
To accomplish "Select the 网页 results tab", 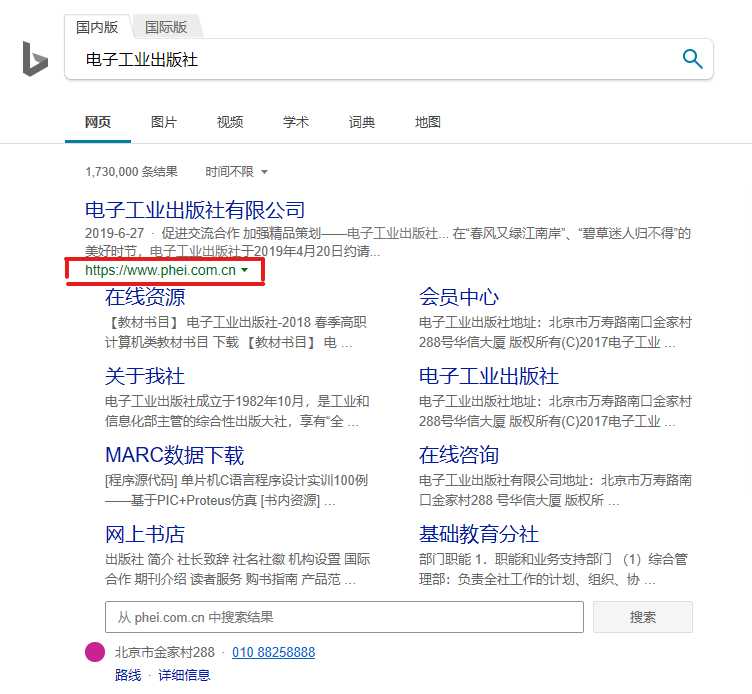I will pyautogui.click(x=98, y=122).
